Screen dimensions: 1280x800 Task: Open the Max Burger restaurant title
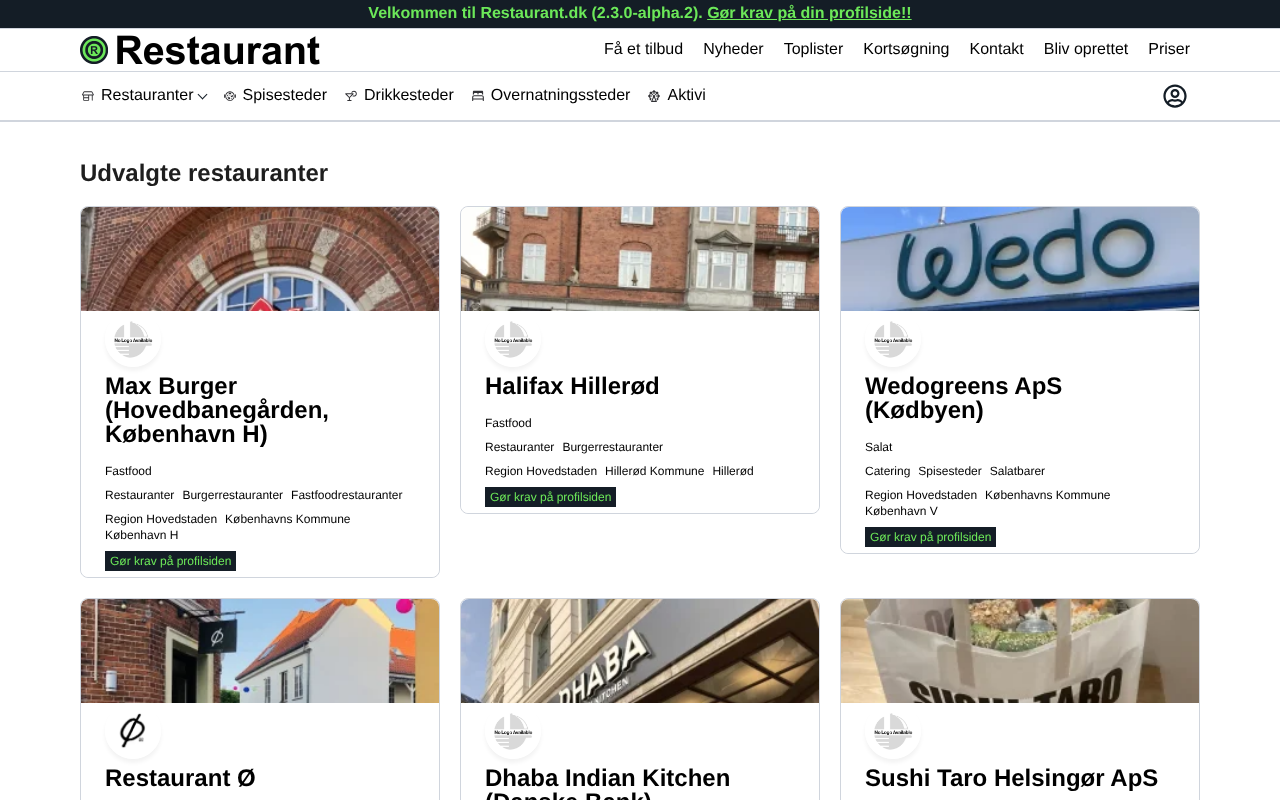pos(217,410)
